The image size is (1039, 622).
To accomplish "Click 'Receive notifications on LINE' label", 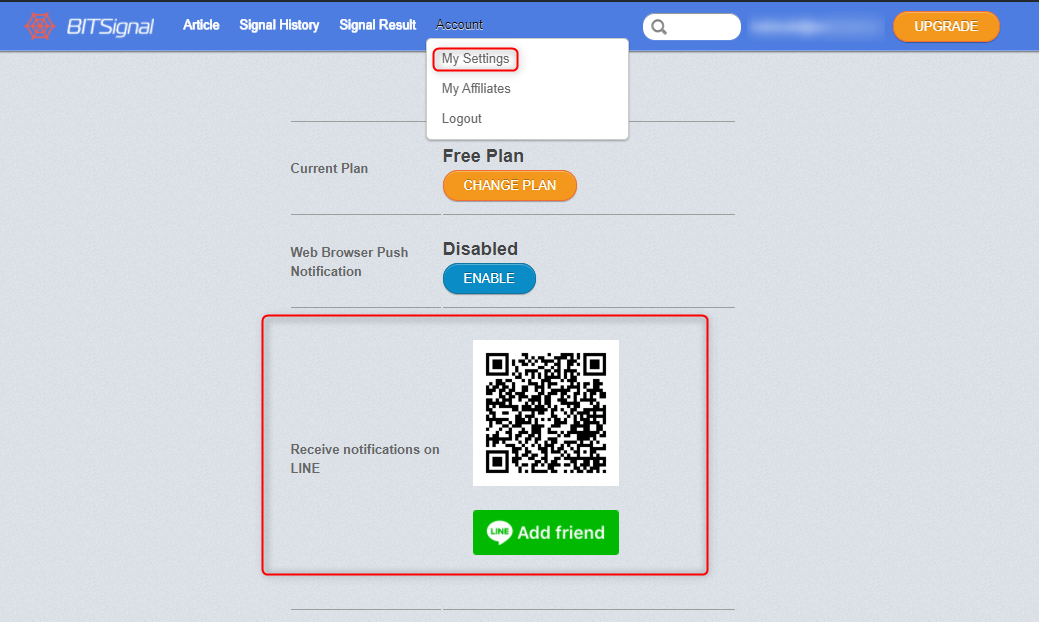I will (364, 458).
